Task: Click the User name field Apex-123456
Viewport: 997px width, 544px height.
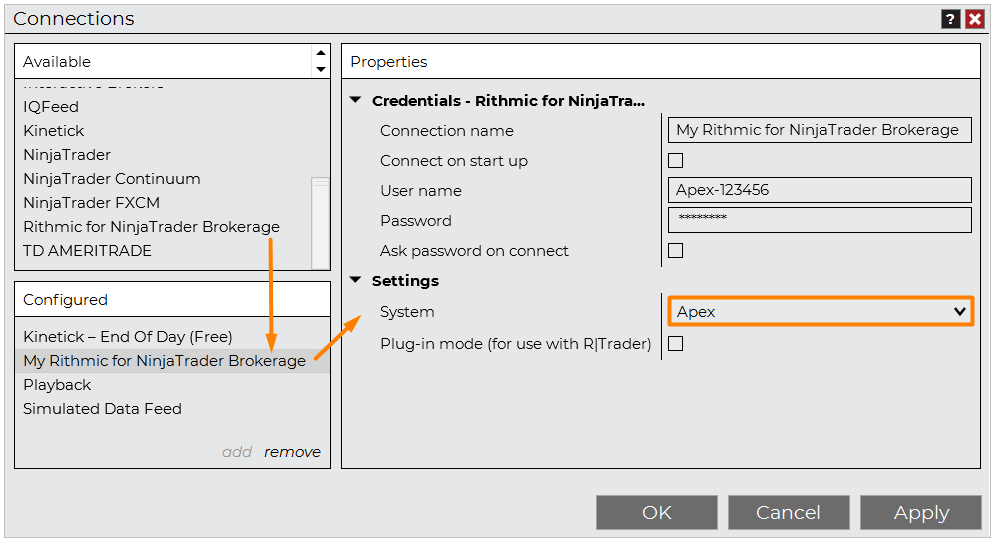Action: [x=820, y=189]
